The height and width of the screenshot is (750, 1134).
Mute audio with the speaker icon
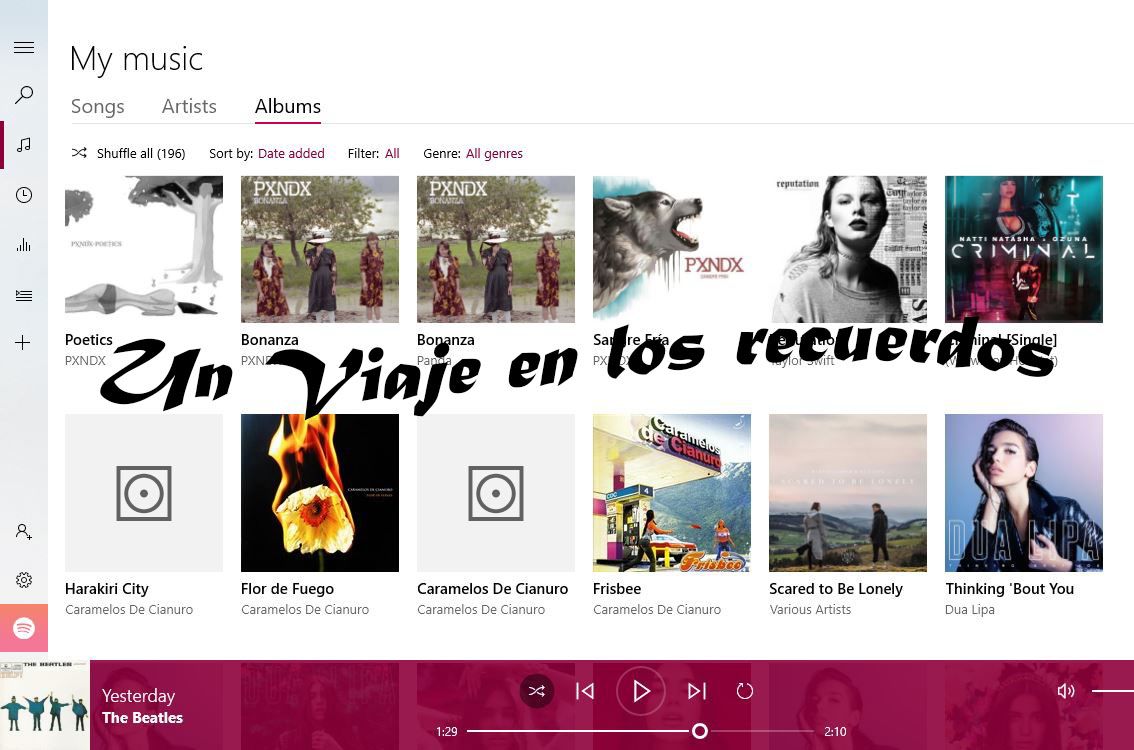pos(1066,691)
